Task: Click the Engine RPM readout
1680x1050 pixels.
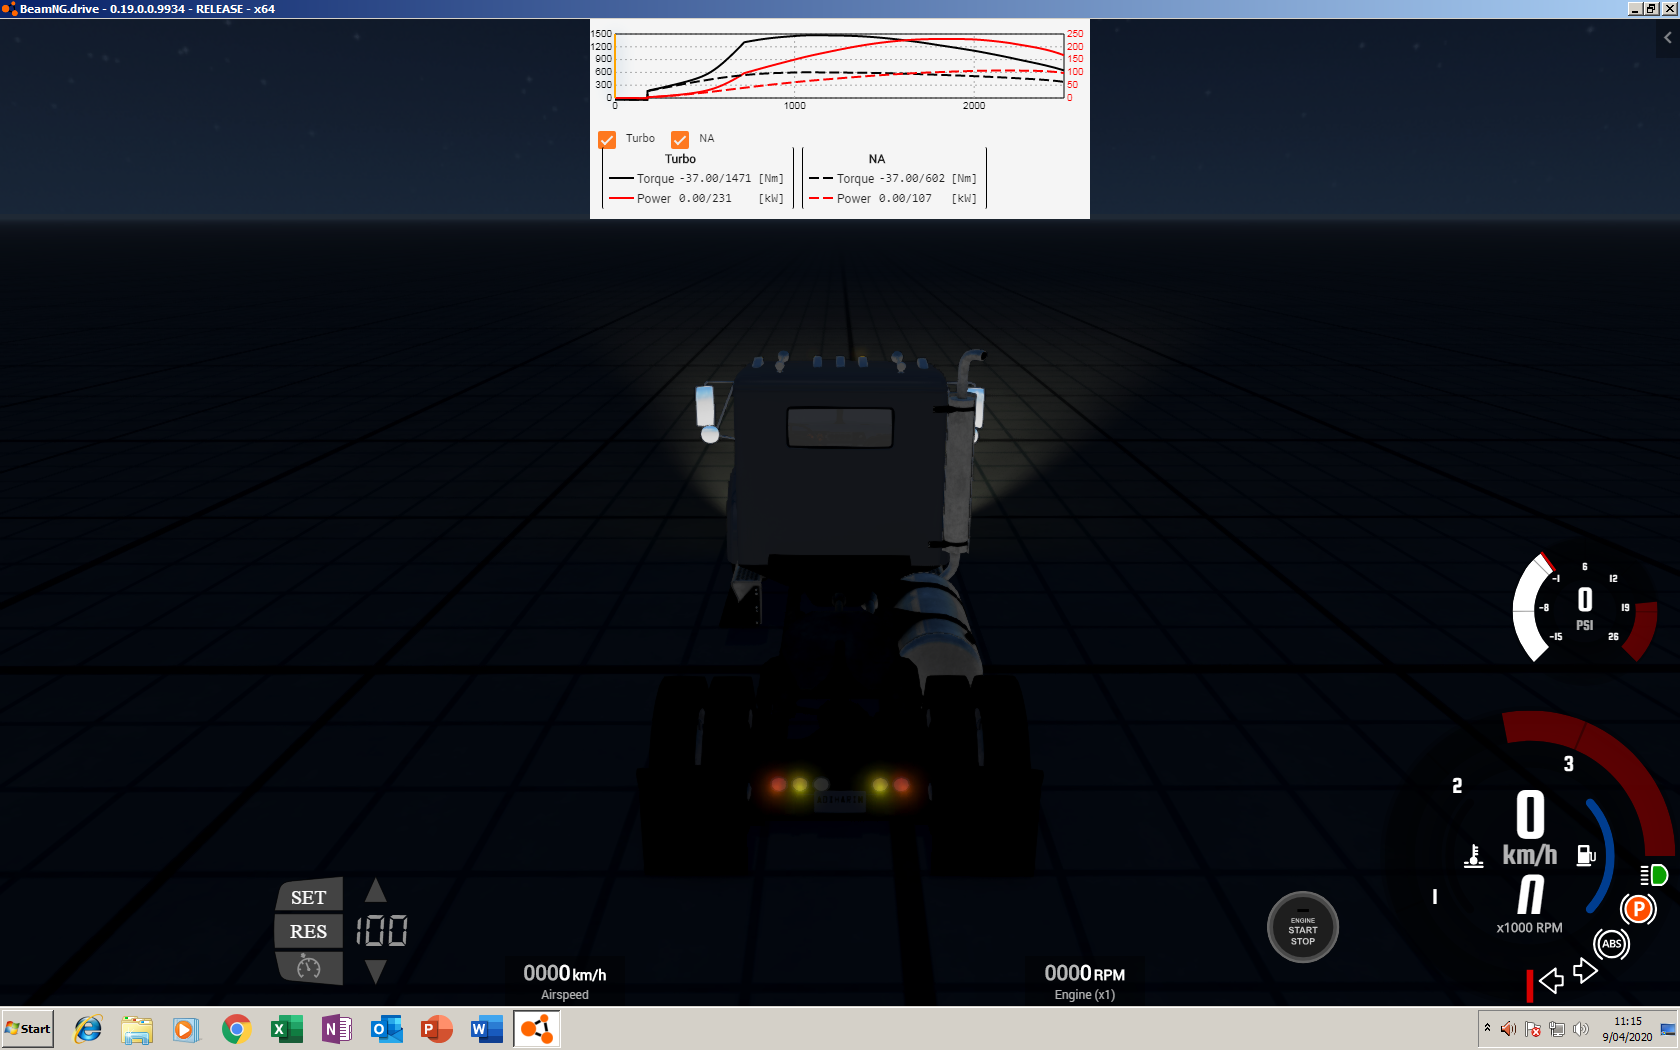Action: tap(1085, 981)
